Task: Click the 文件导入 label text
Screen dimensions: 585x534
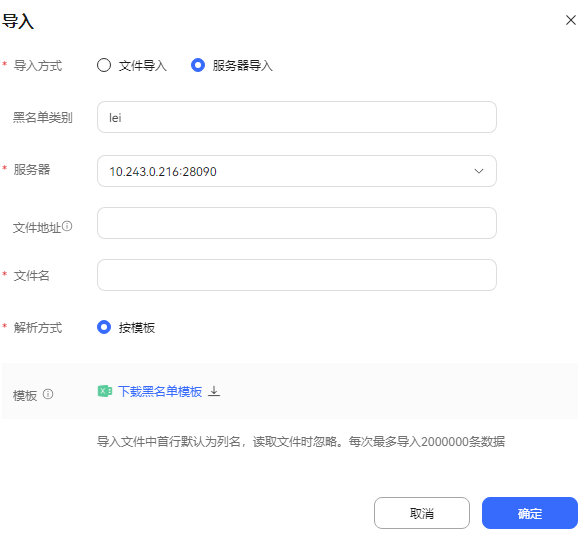Action: pos(143,66)
